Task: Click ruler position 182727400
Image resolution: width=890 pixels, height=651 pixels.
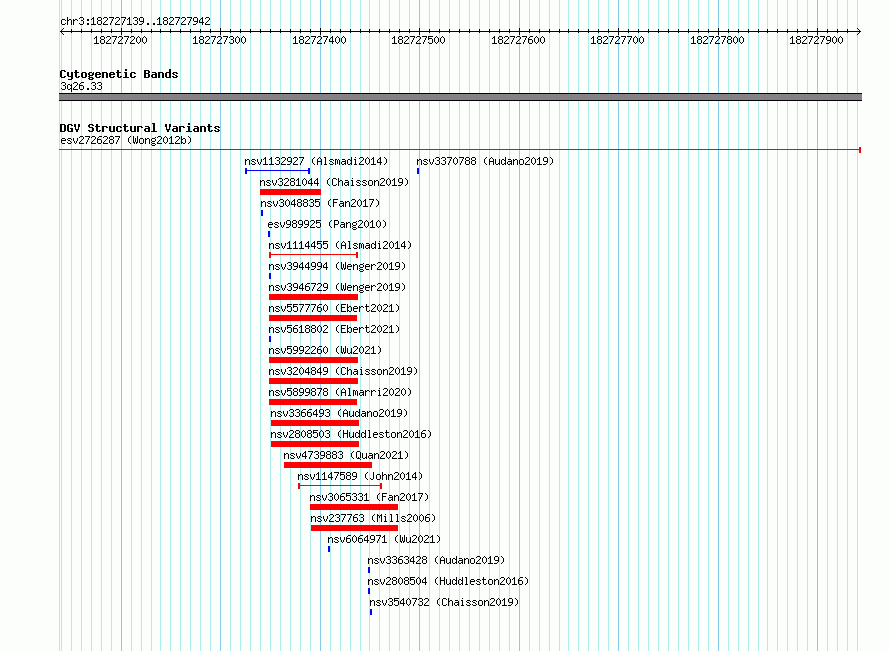Action: coord(319,40)
